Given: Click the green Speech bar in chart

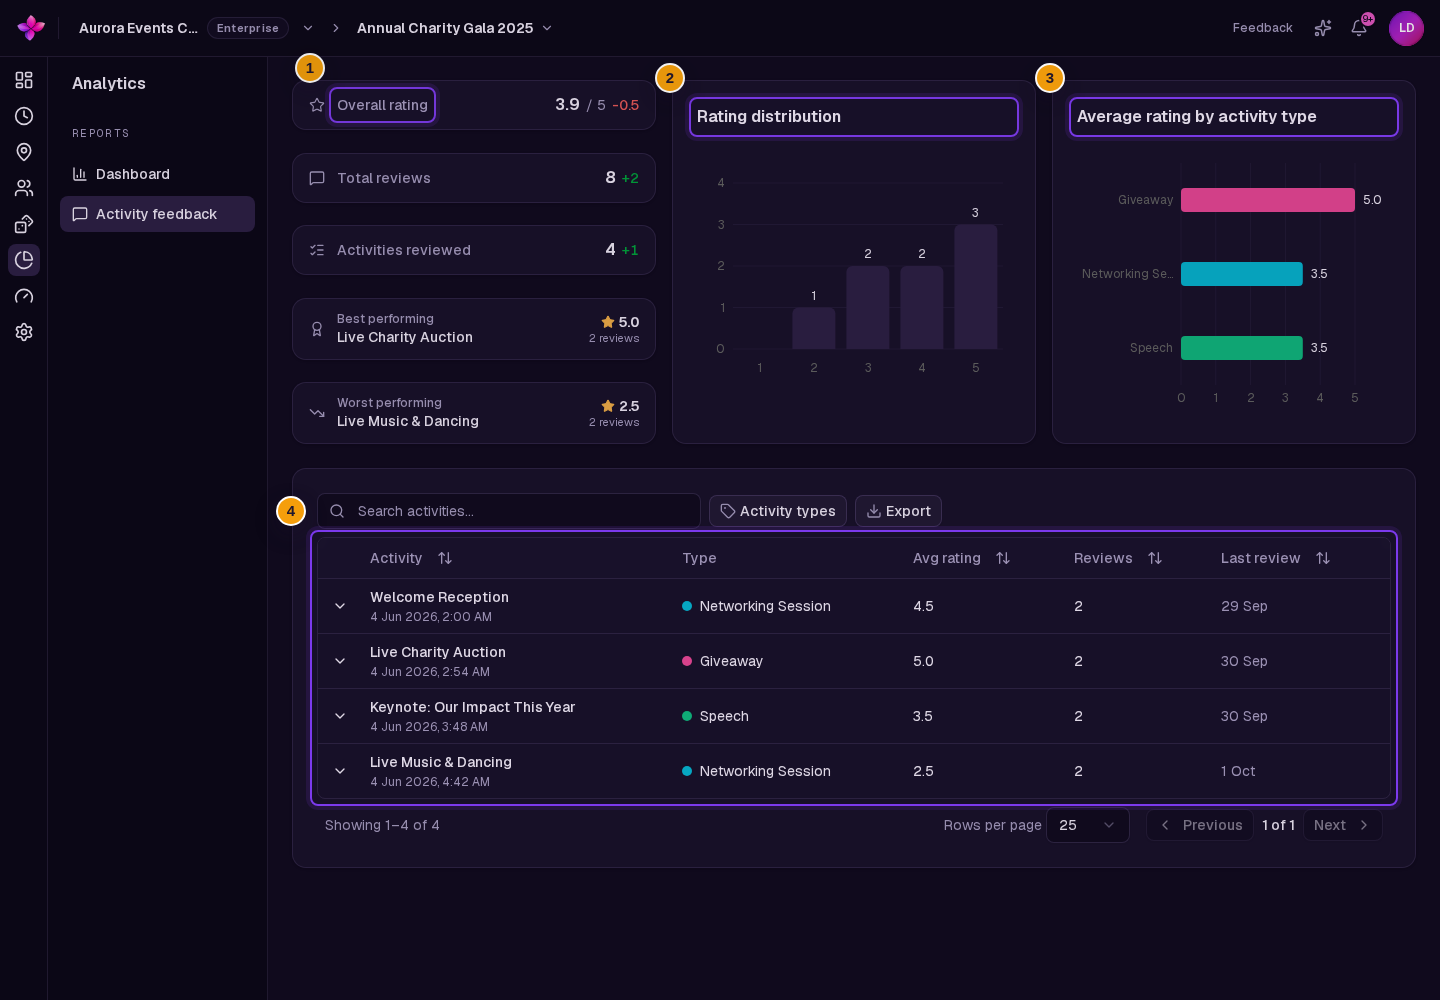Looking at the screenshot, I should point(1242,348).
